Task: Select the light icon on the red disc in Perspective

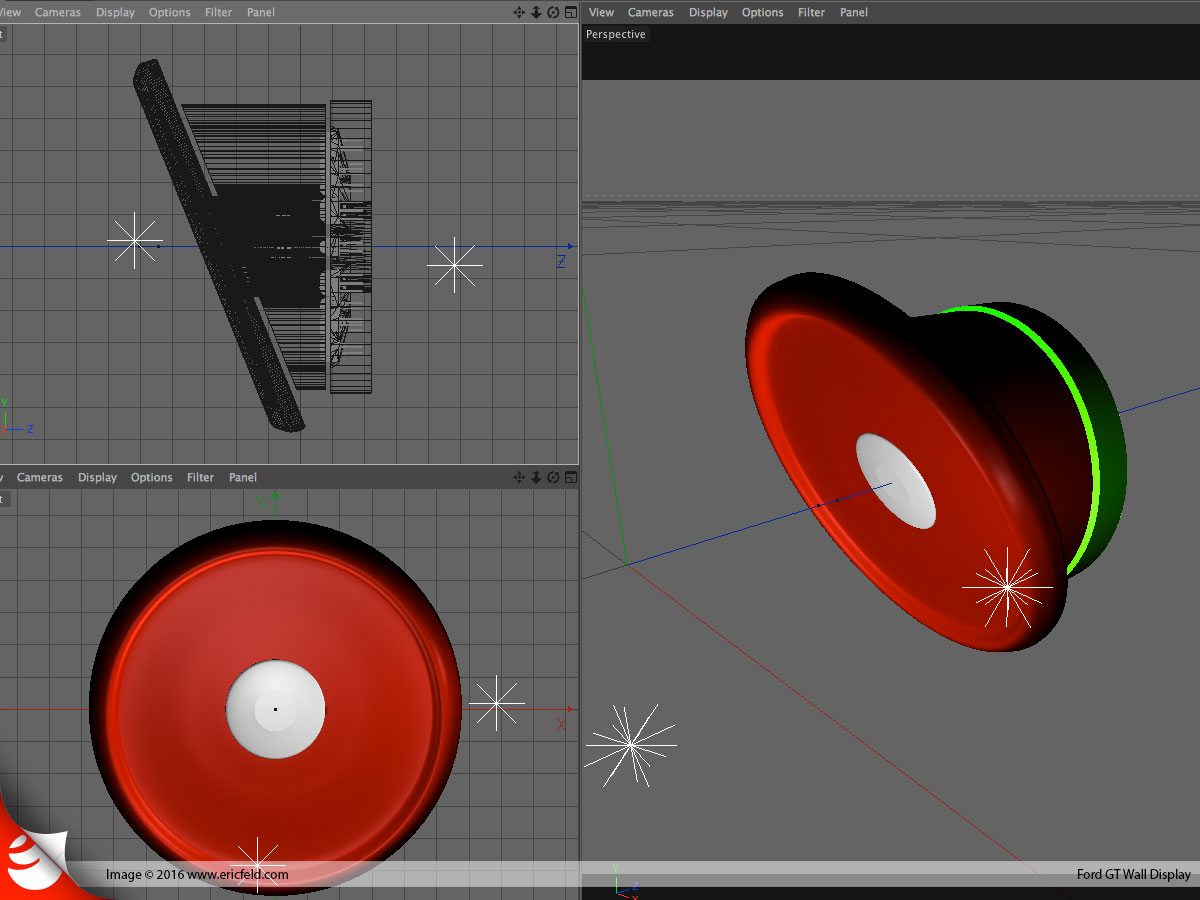Action: pyautogui.click(x=1006, y=587)
